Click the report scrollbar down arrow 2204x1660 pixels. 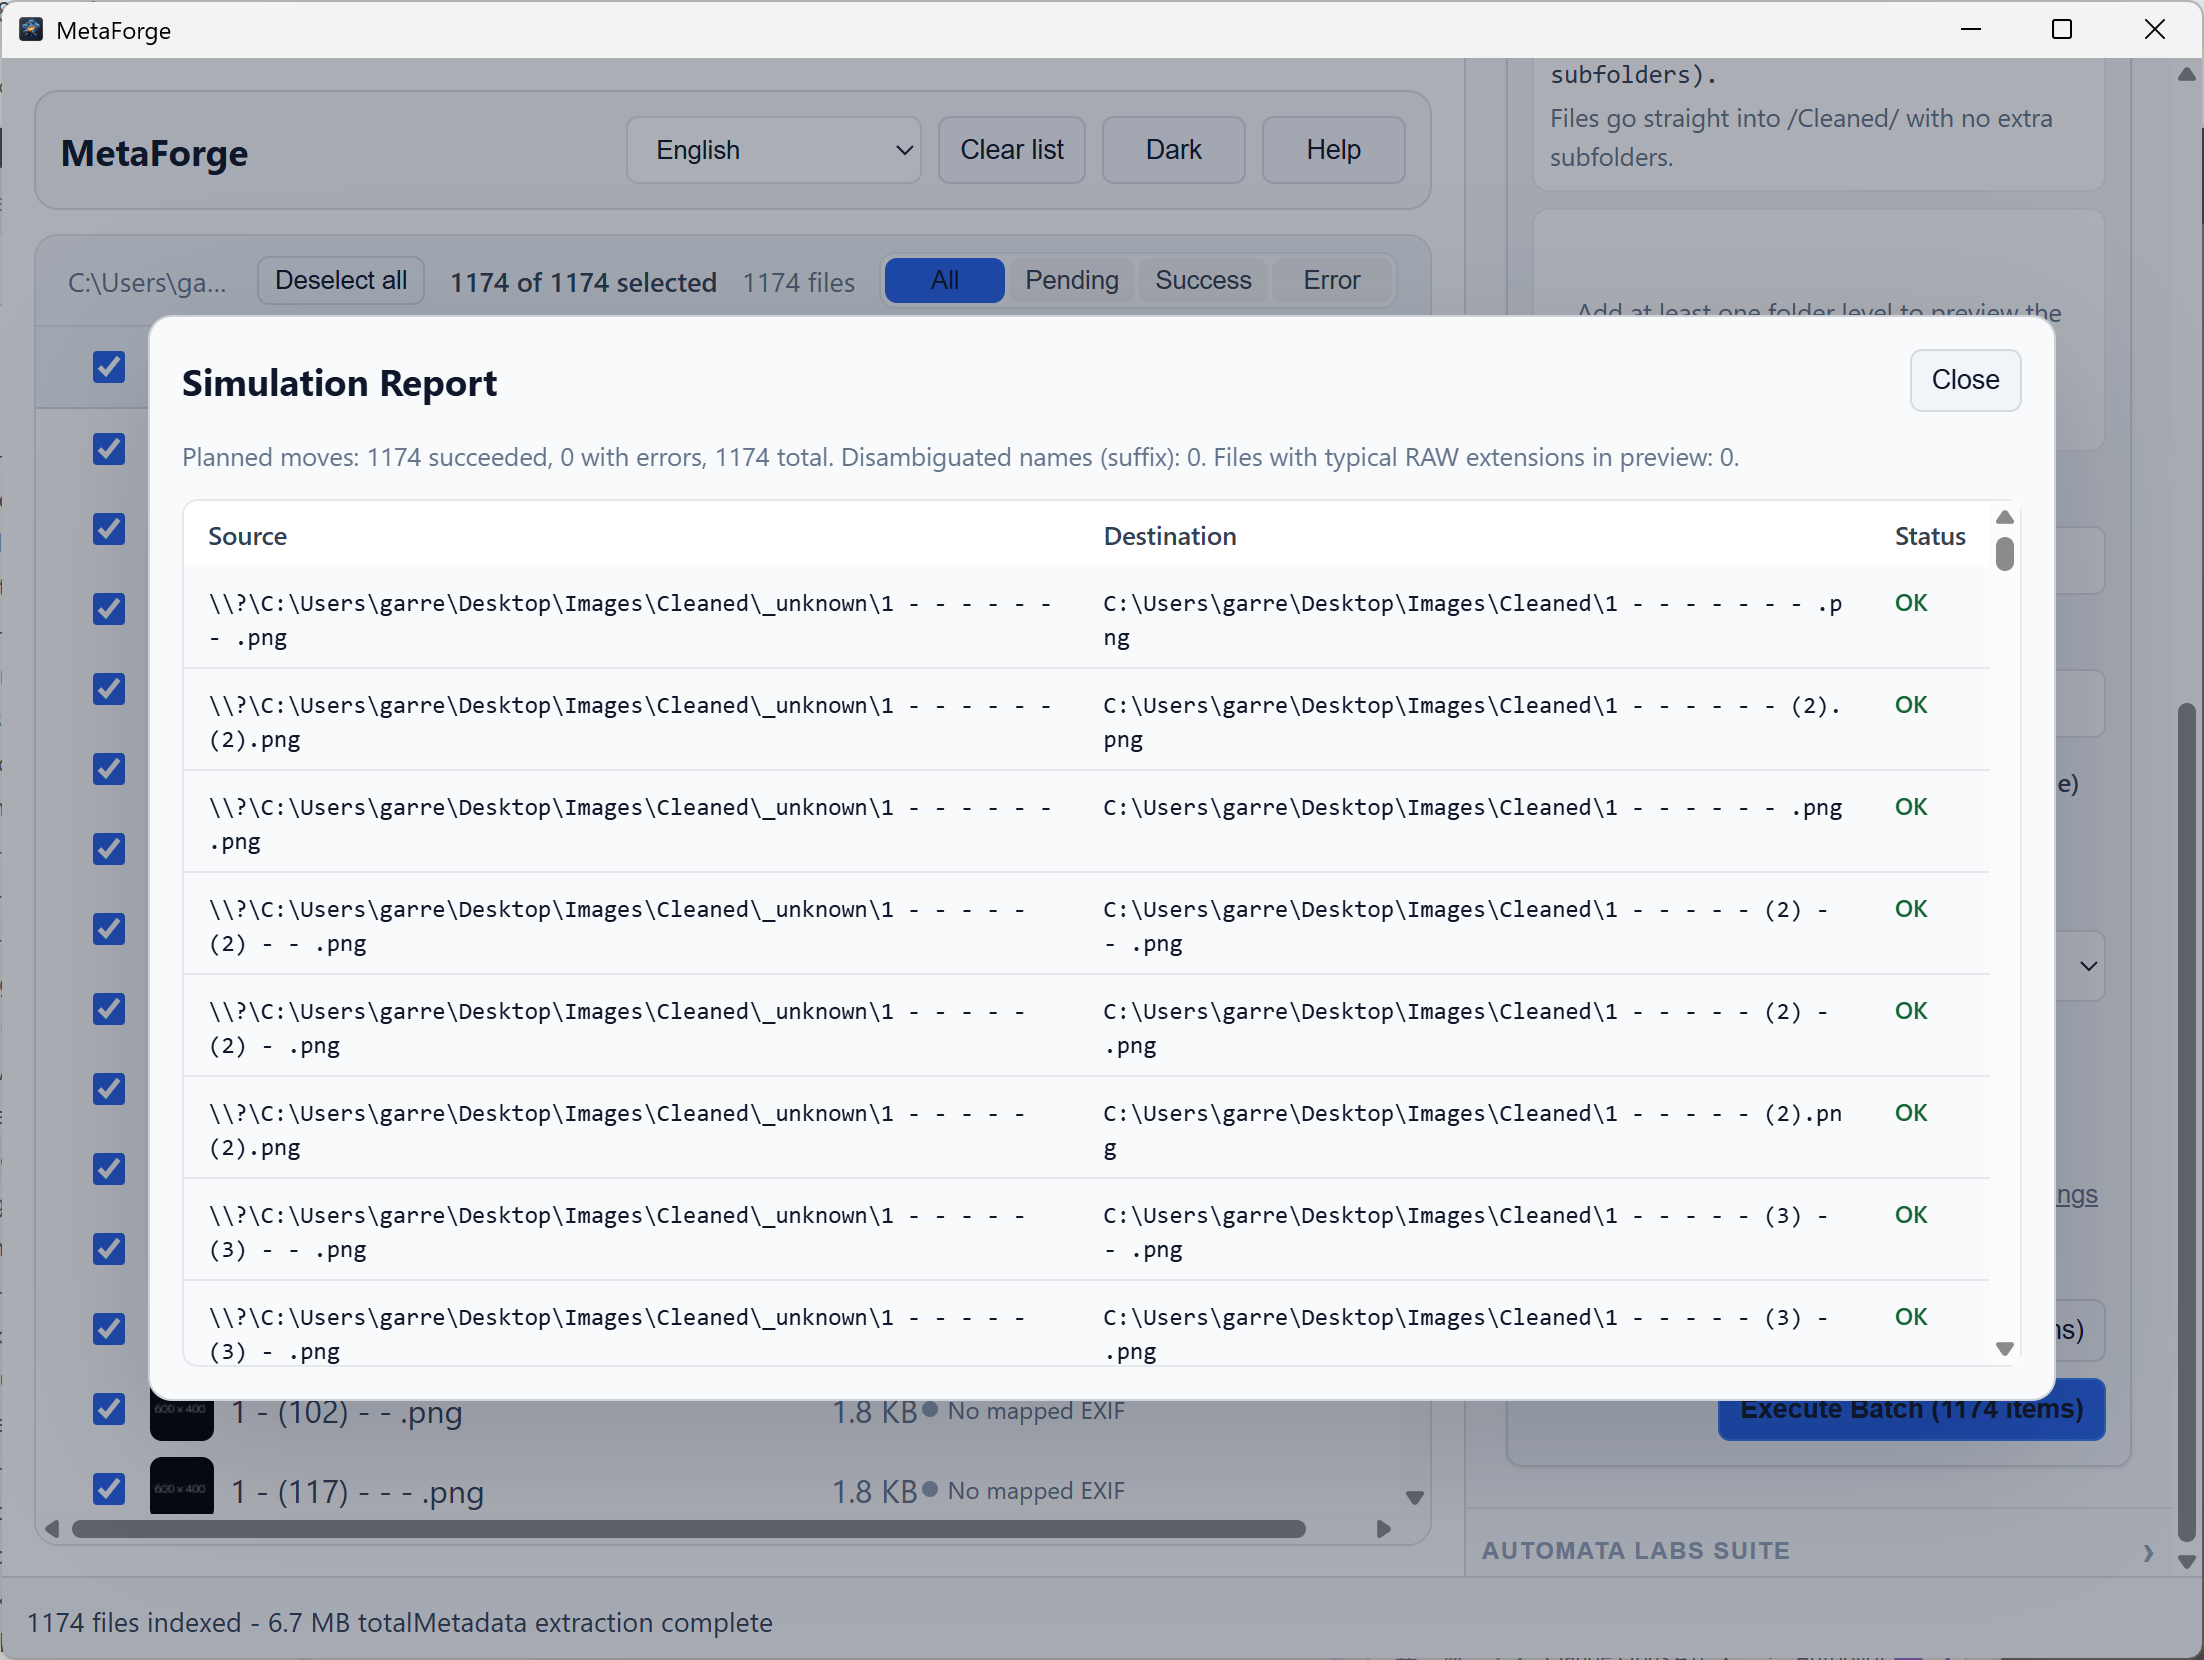[2004, 1349]
